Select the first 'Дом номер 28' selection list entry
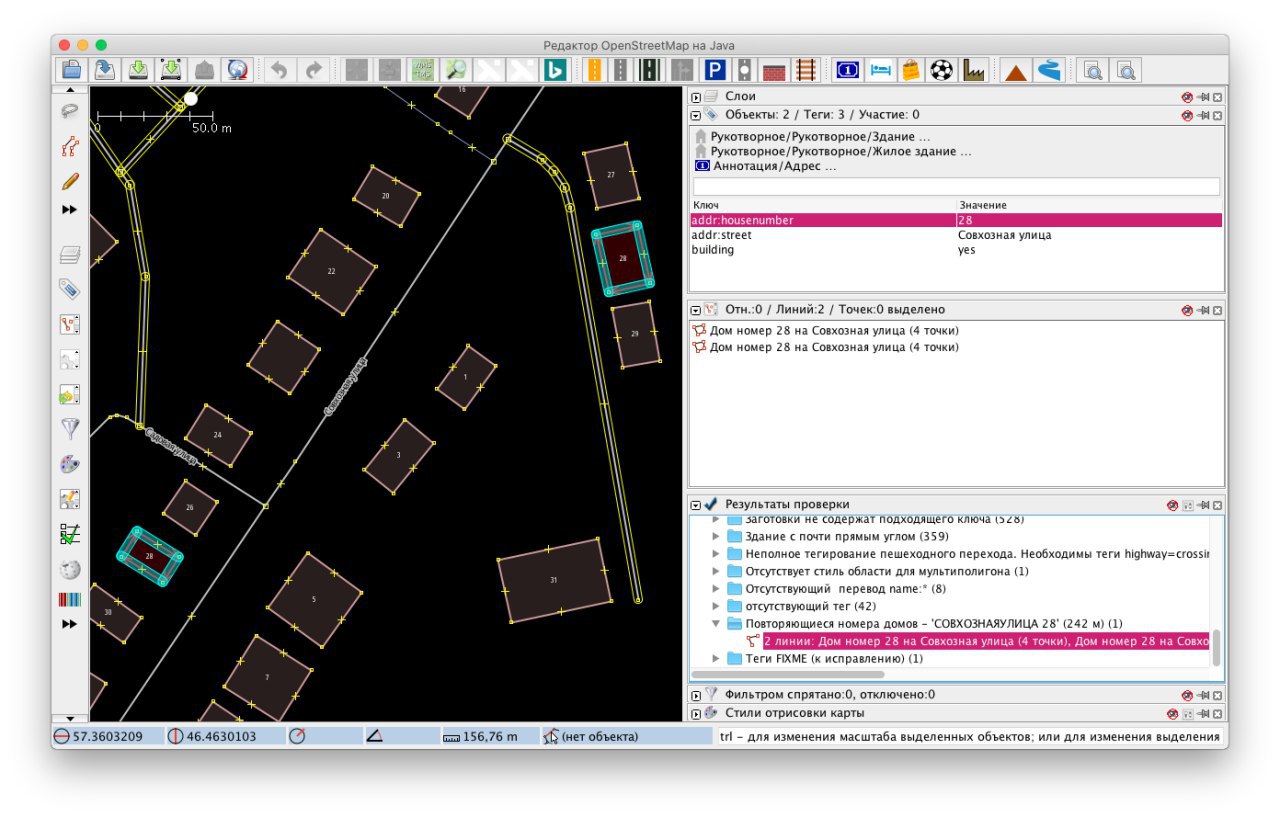 [x=834, y=331]
